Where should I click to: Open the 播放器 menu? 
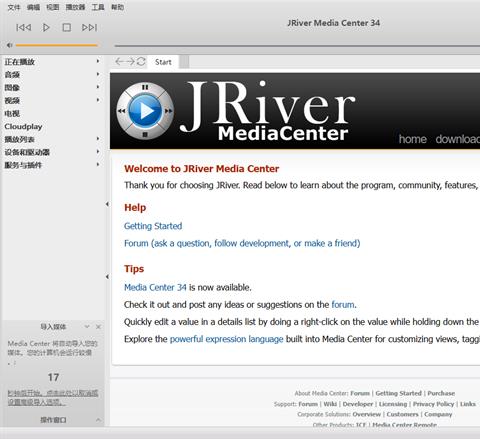coord(75,7)
